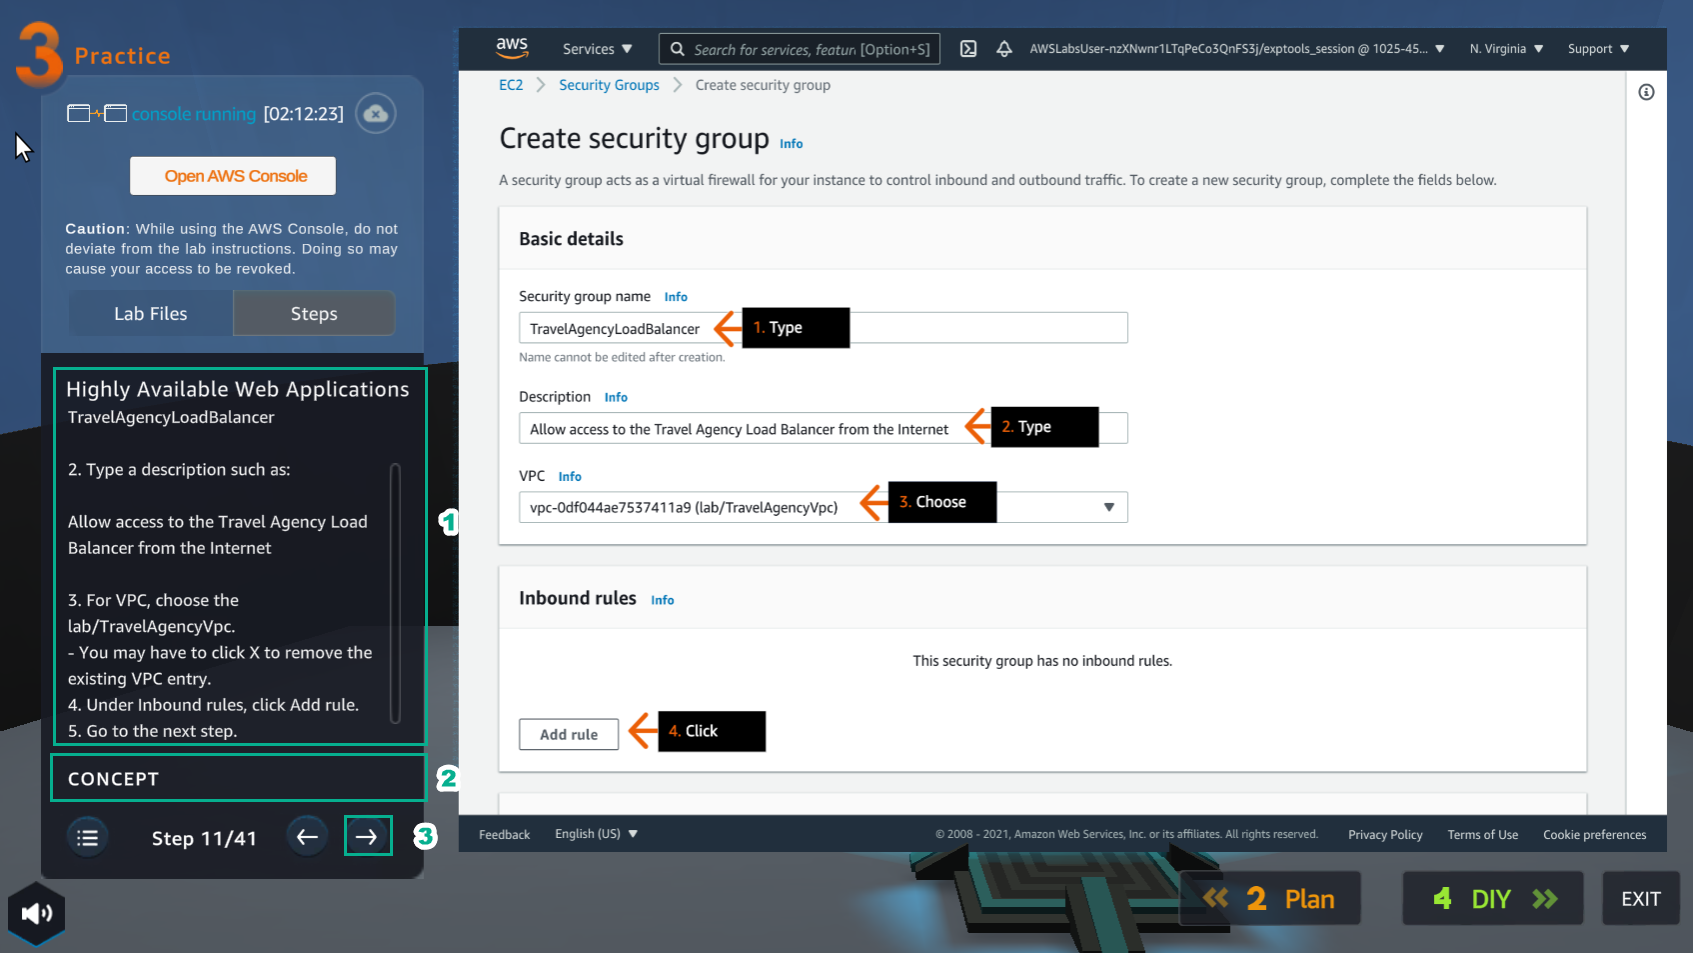Open the Terms of Use link

click(x=1482, y=834)
